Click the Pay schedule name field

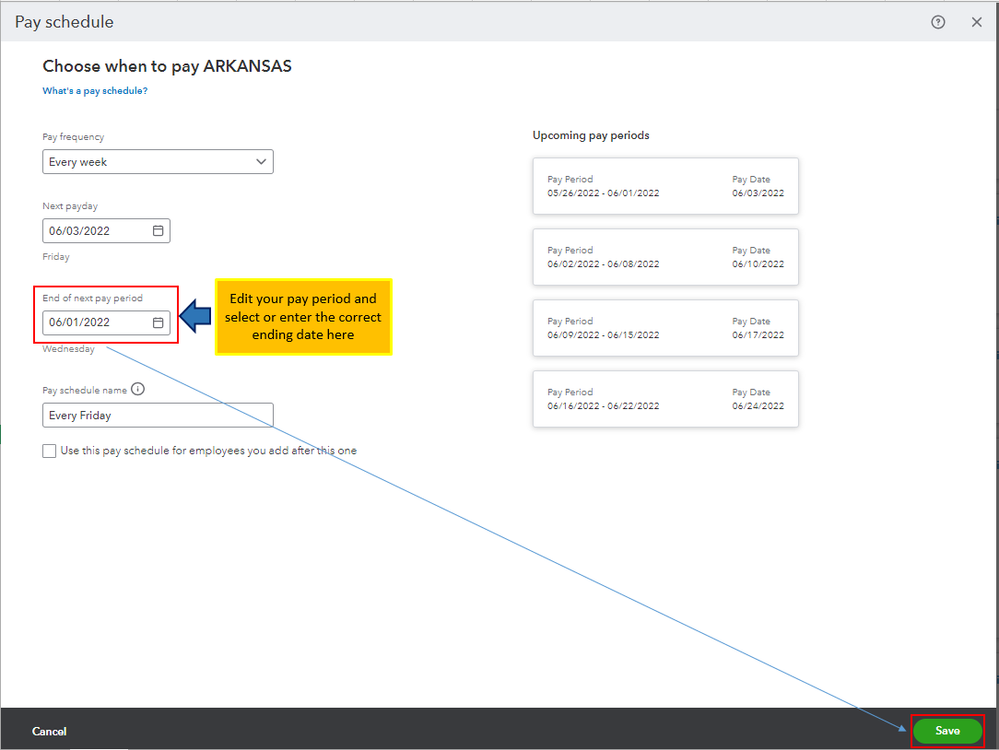pyautogui.click(x=158, y=415)
